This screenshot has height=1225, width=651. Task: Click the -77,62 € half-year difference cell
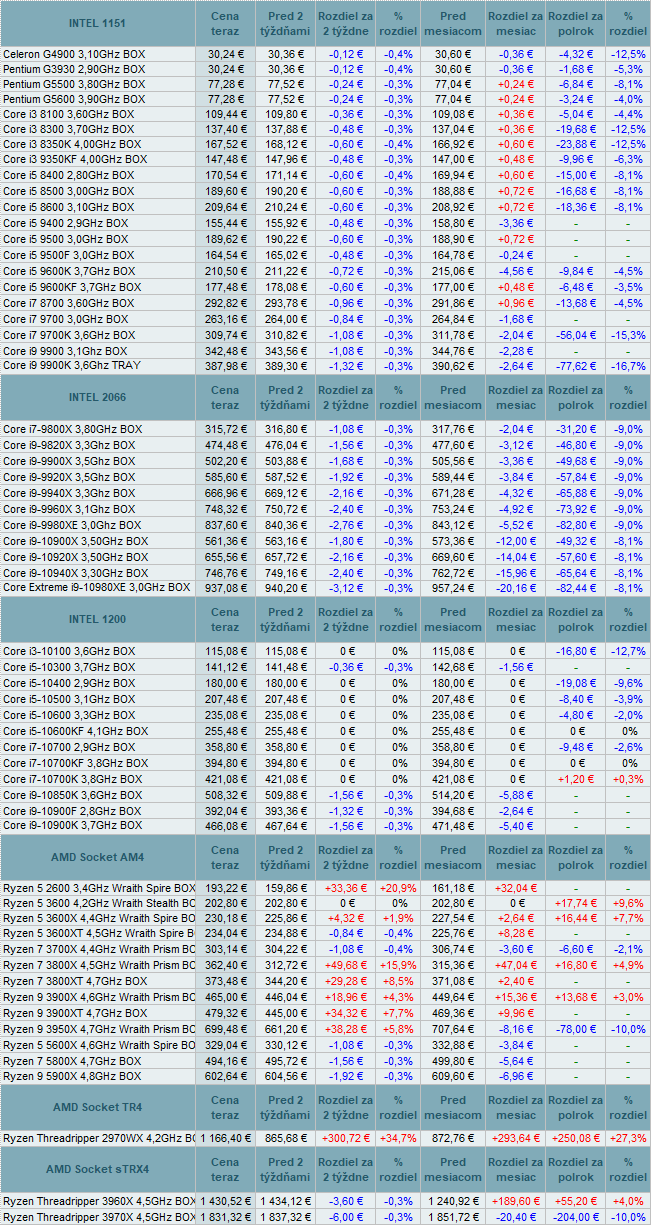[575, 366]
